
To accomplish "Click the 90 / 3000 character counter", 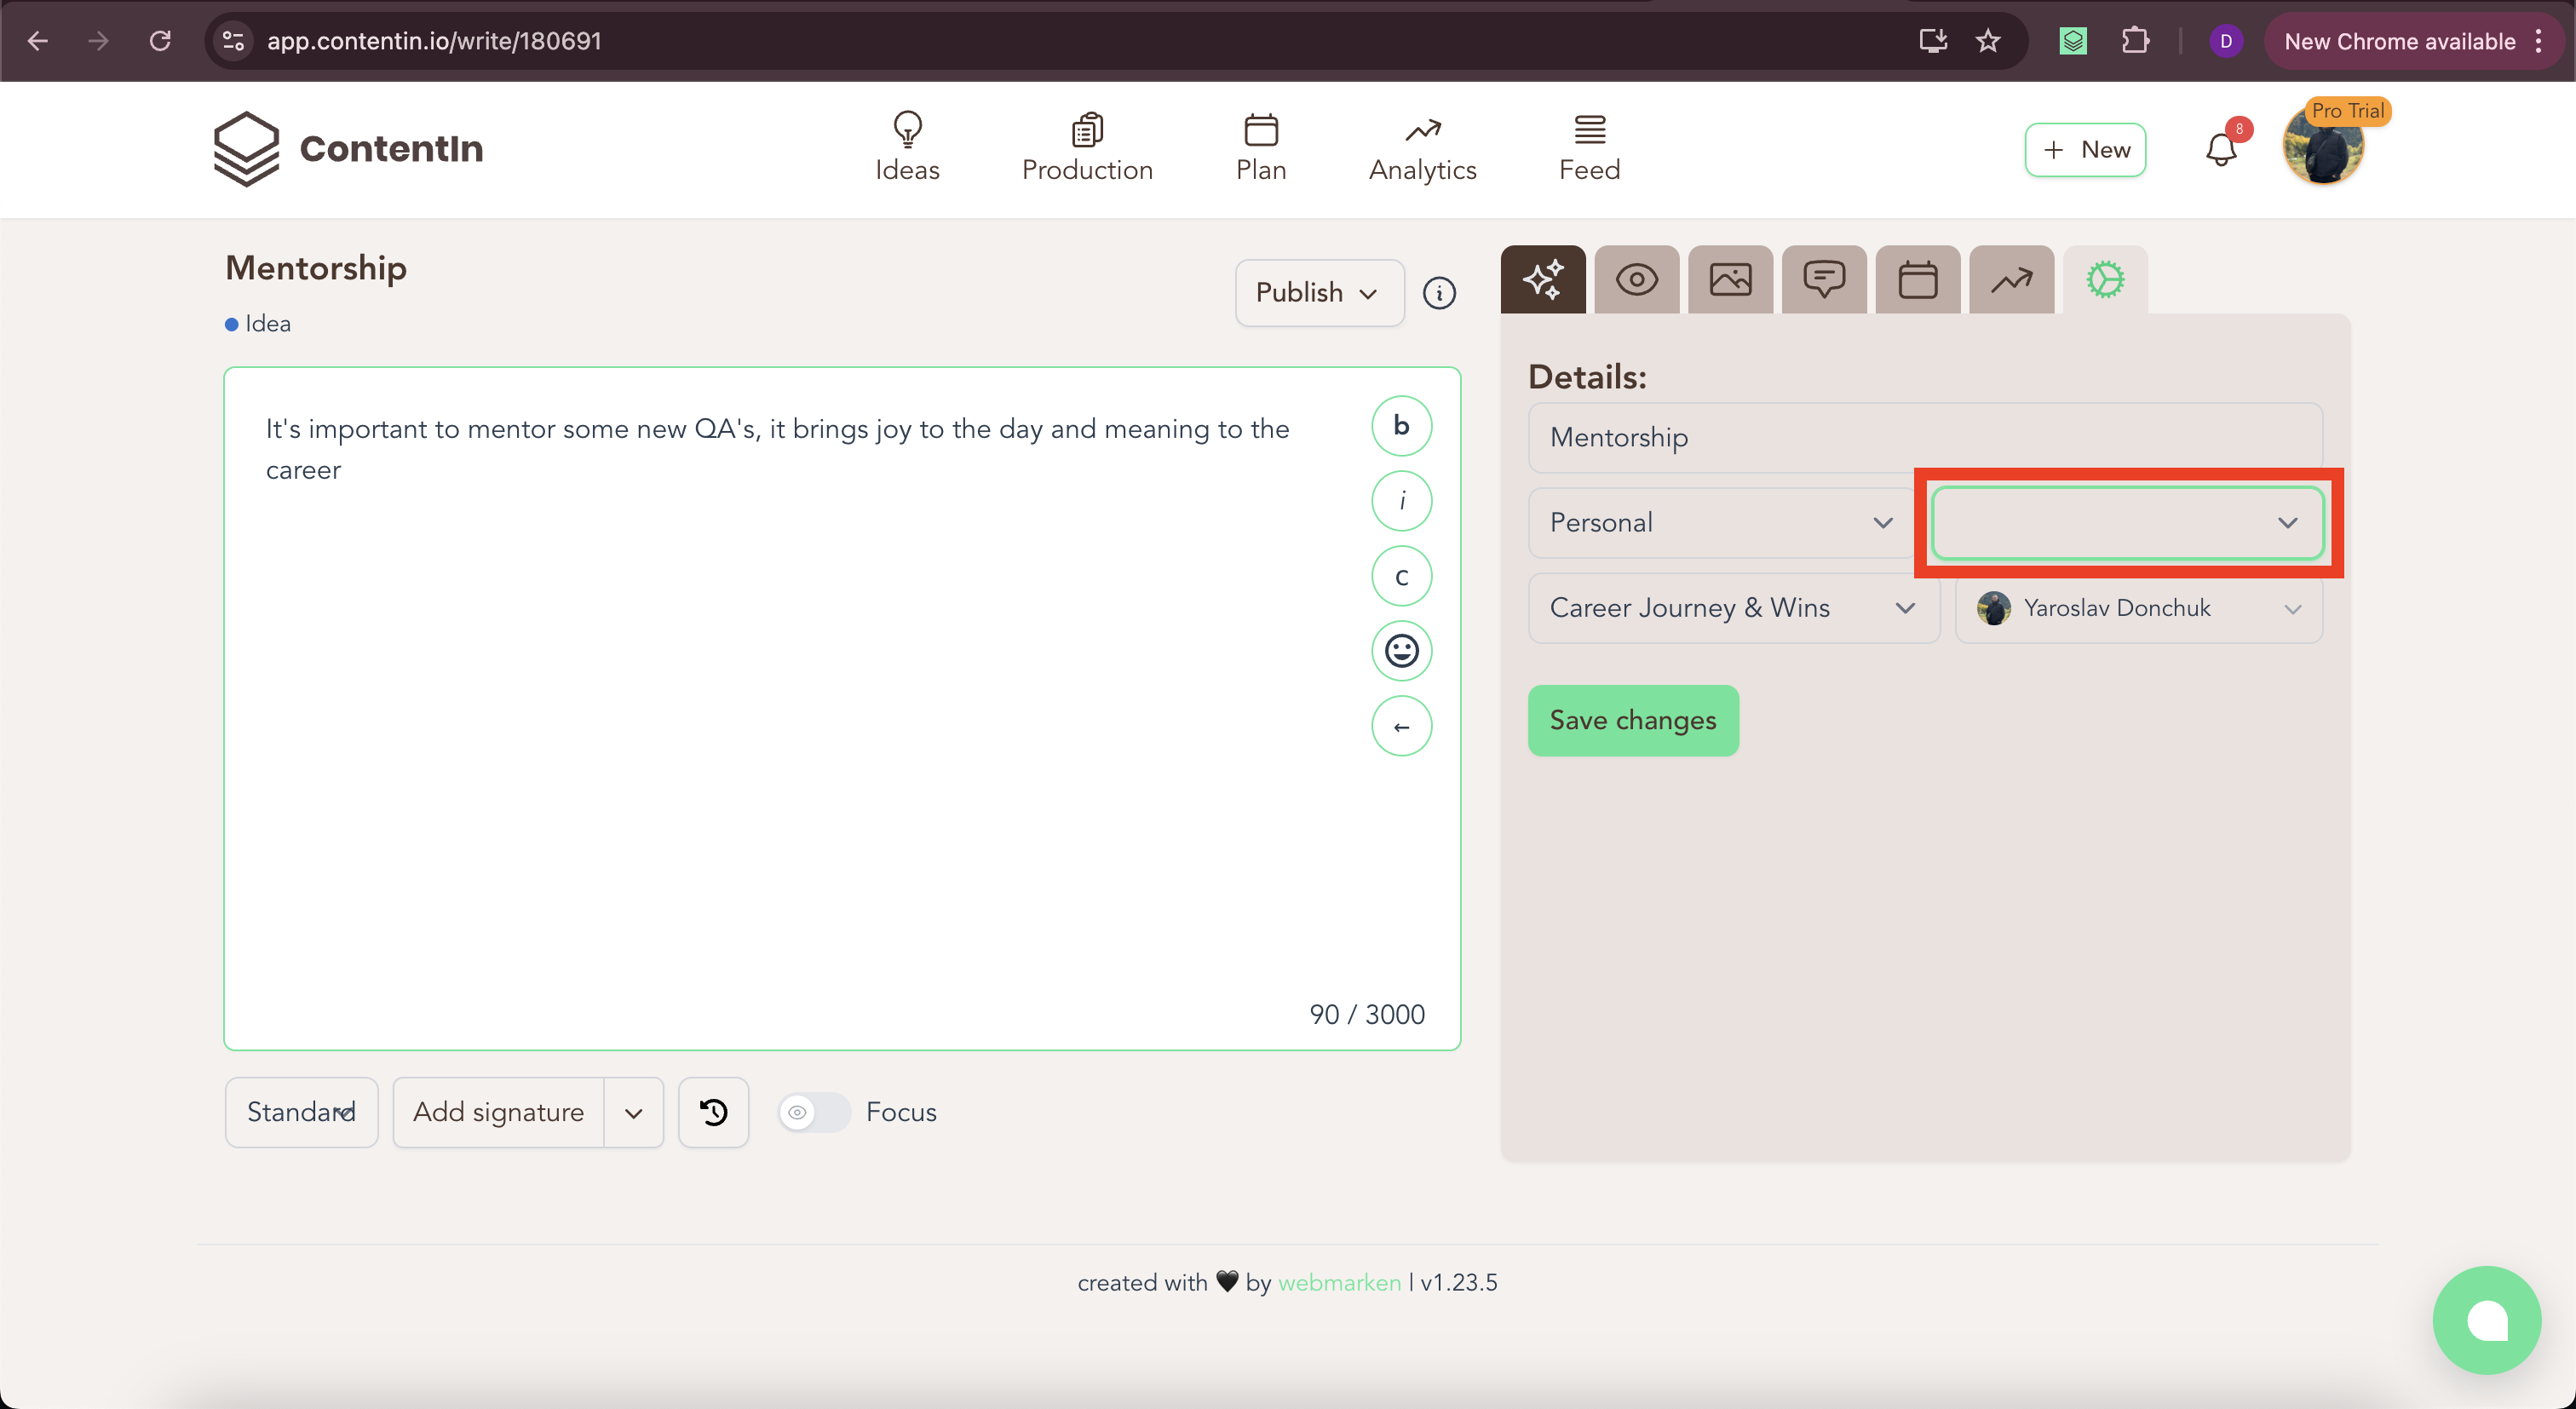I will point(1367,1014).
